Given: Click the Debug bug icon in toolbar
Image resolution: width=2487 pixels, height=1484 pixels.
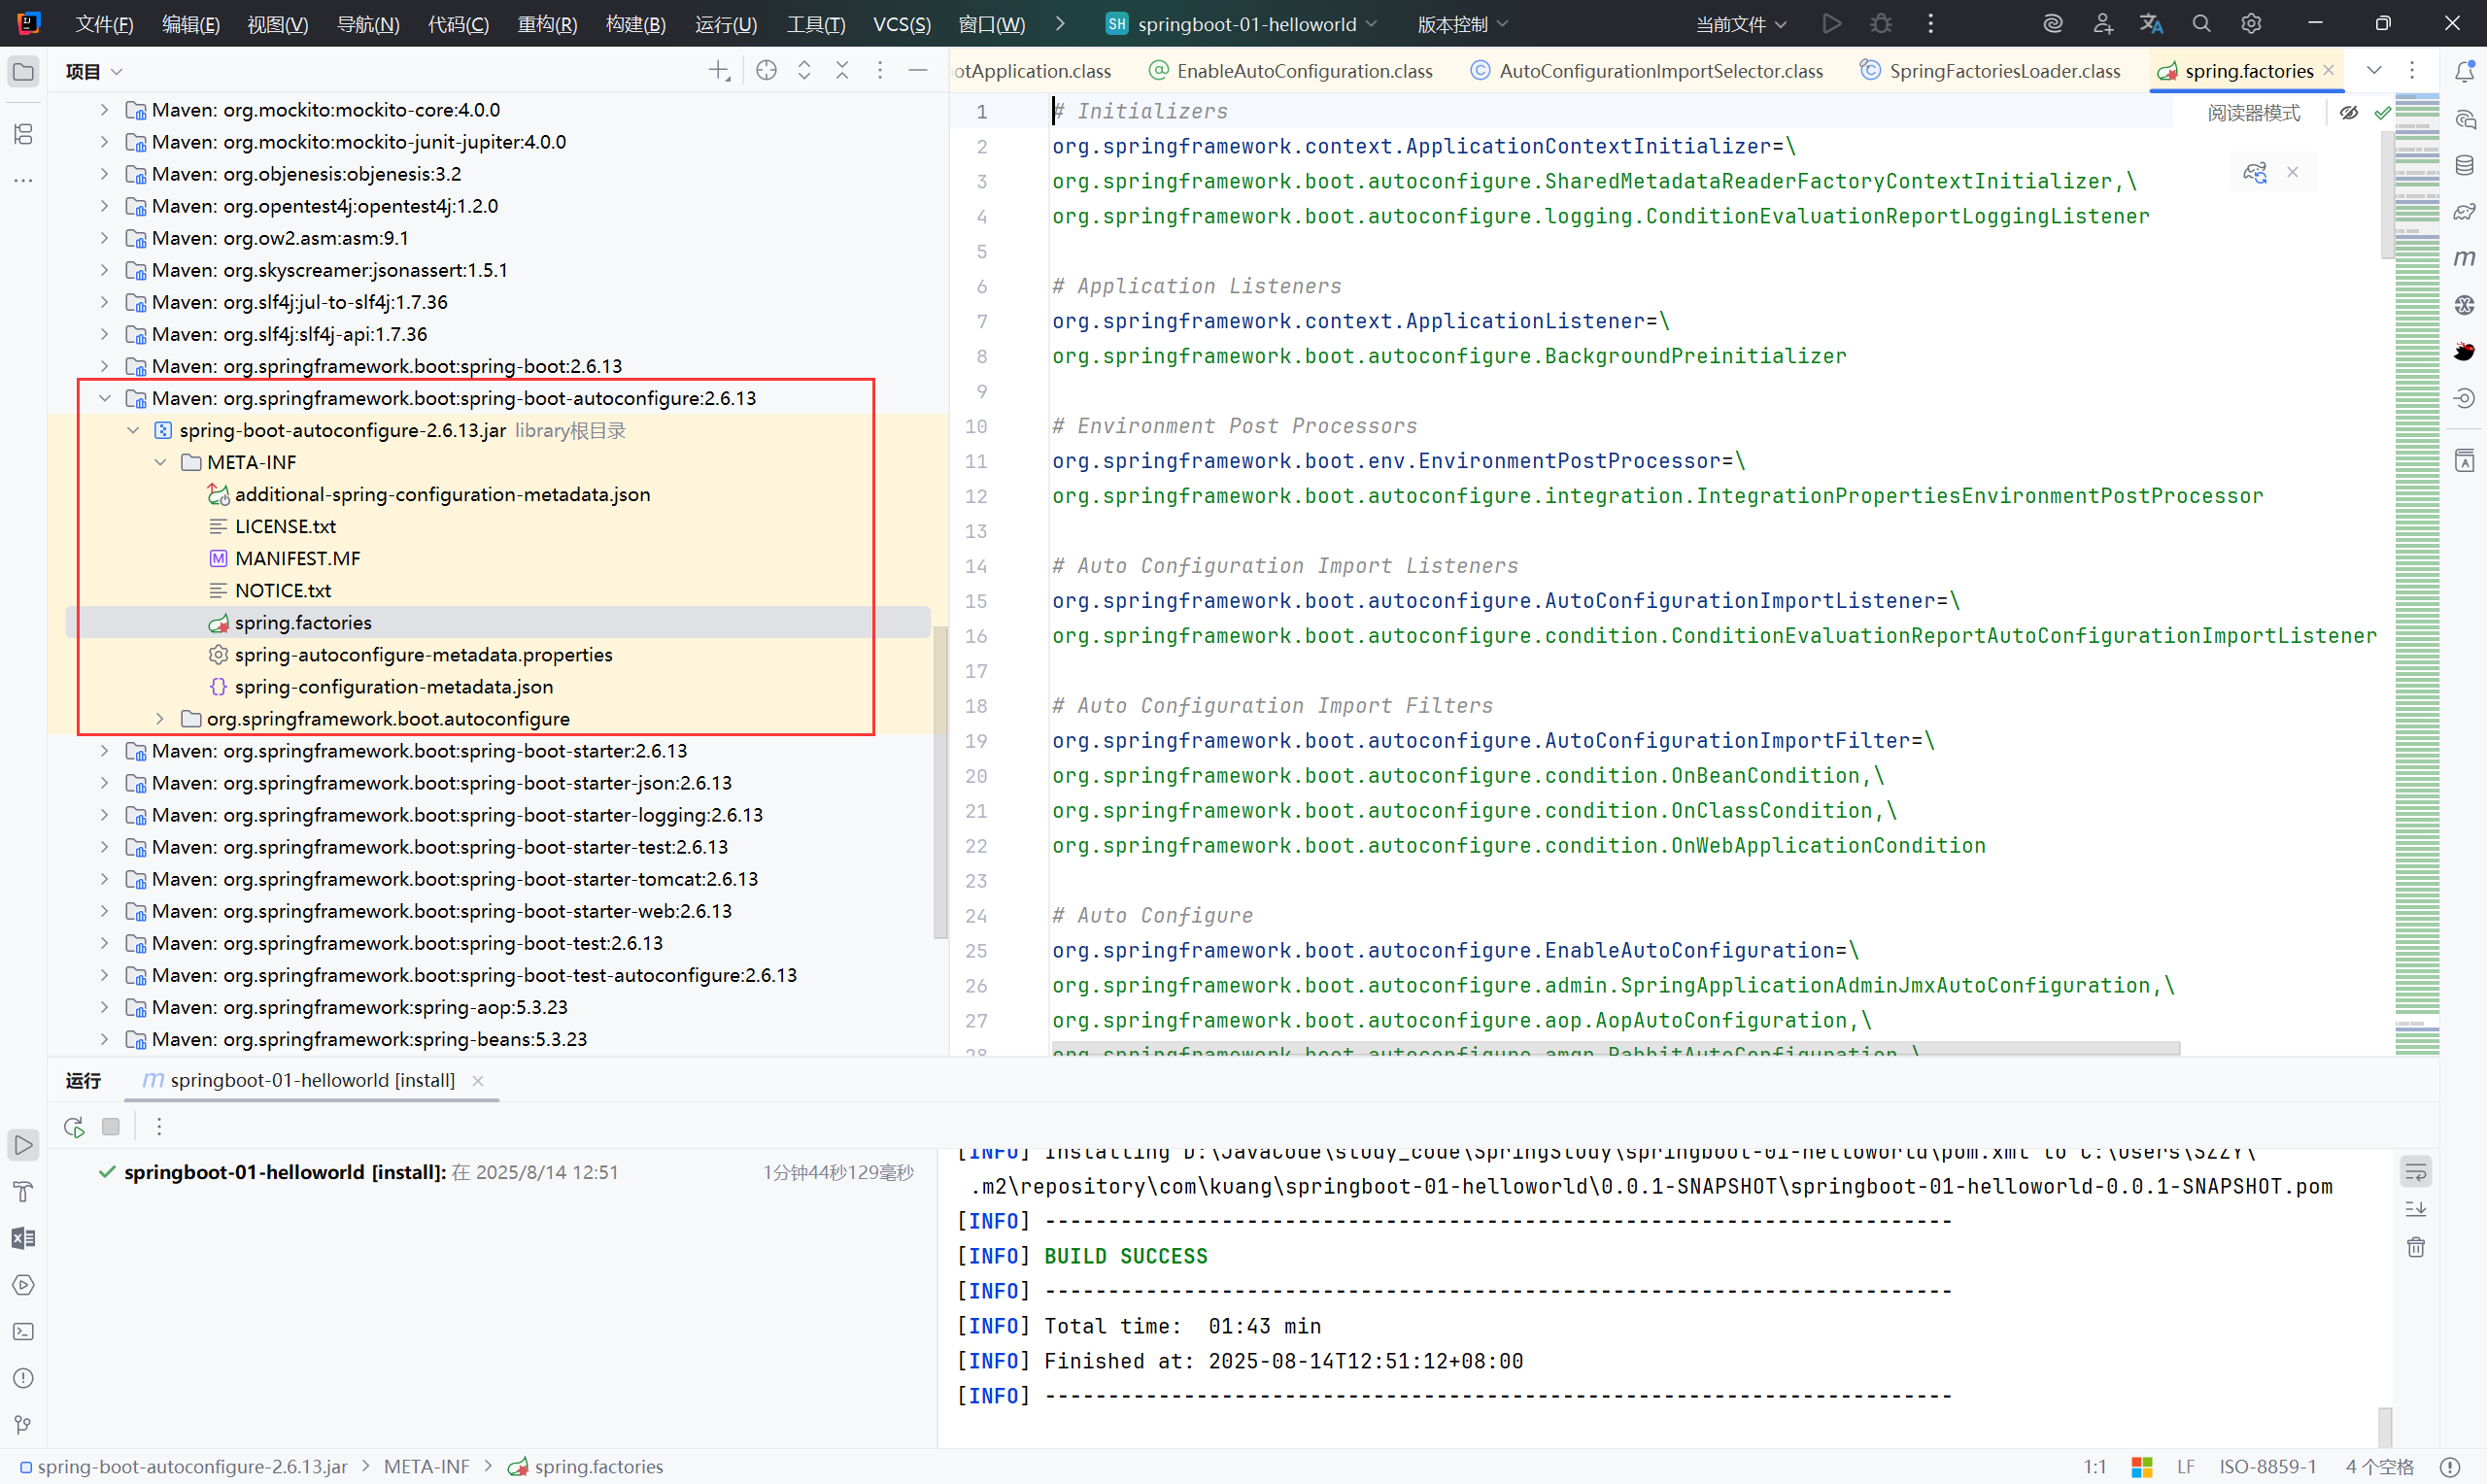Looking at the screenshot, I should (1880, 23).
